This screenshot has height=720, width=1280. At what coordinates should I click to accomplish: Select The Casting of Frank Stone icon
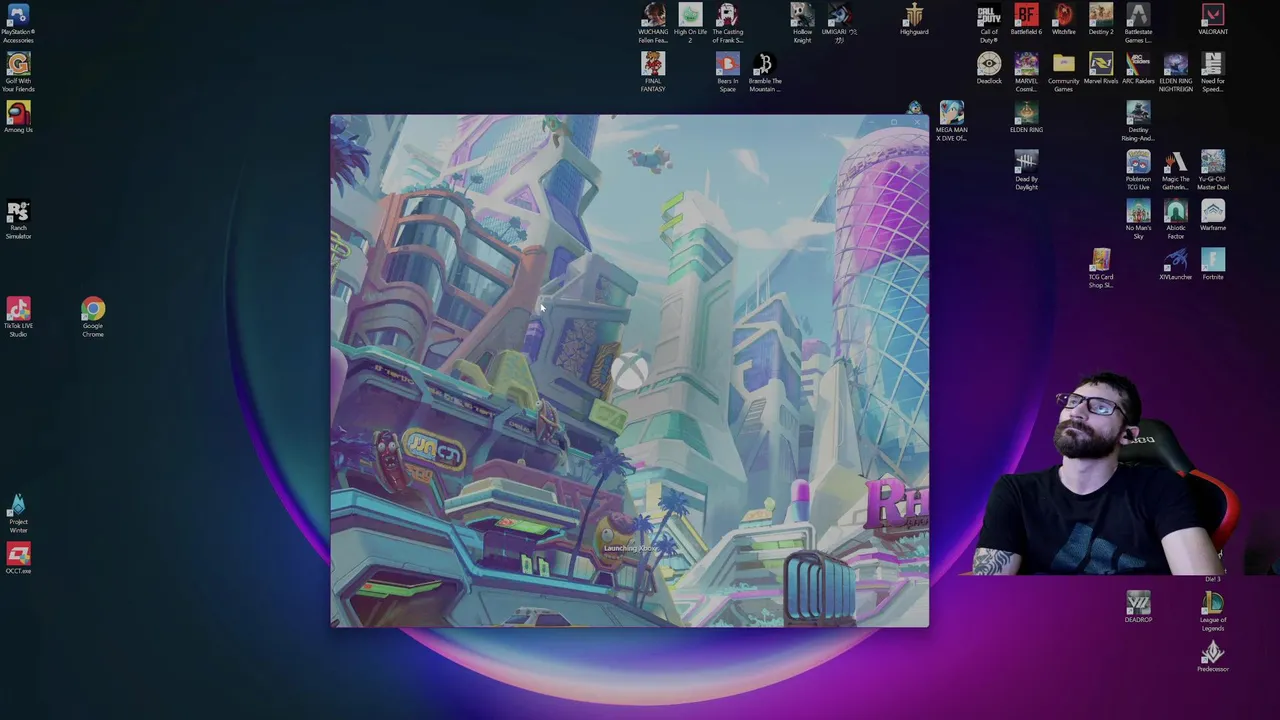click(x=727, y=23)
